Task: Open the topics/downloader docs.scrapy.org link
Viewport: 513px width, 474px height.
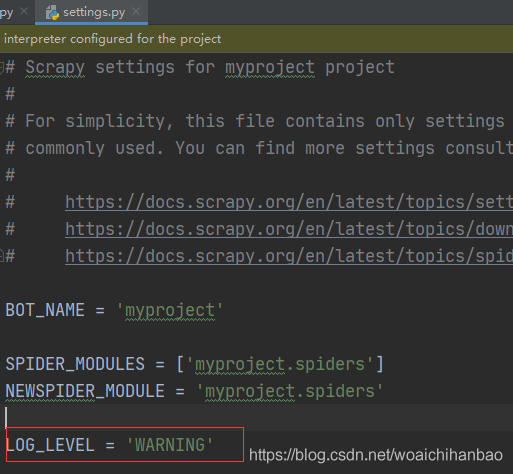Action: pyautogui.click(x=289, y=229)
